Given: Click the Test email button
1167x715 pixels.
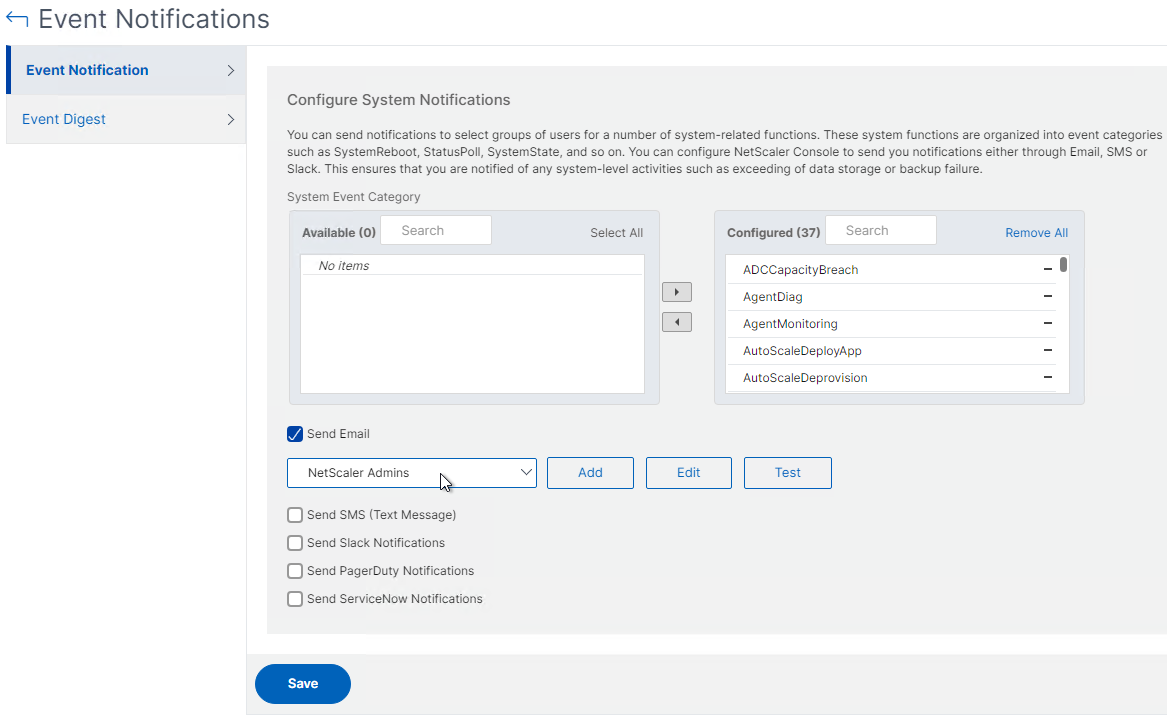Looking at the screenshot, I should [787, 472].
